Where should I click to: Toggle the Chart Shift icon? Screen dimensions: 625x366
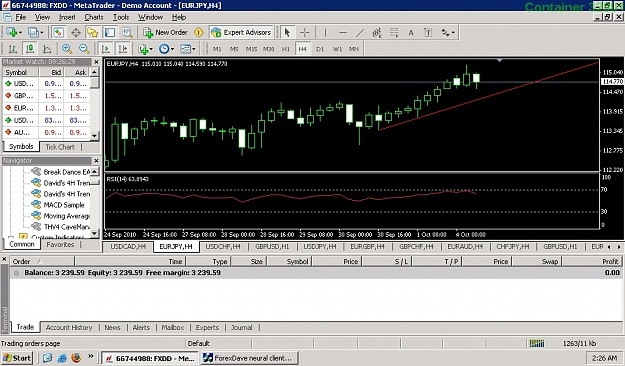click(x=123, y=49)
